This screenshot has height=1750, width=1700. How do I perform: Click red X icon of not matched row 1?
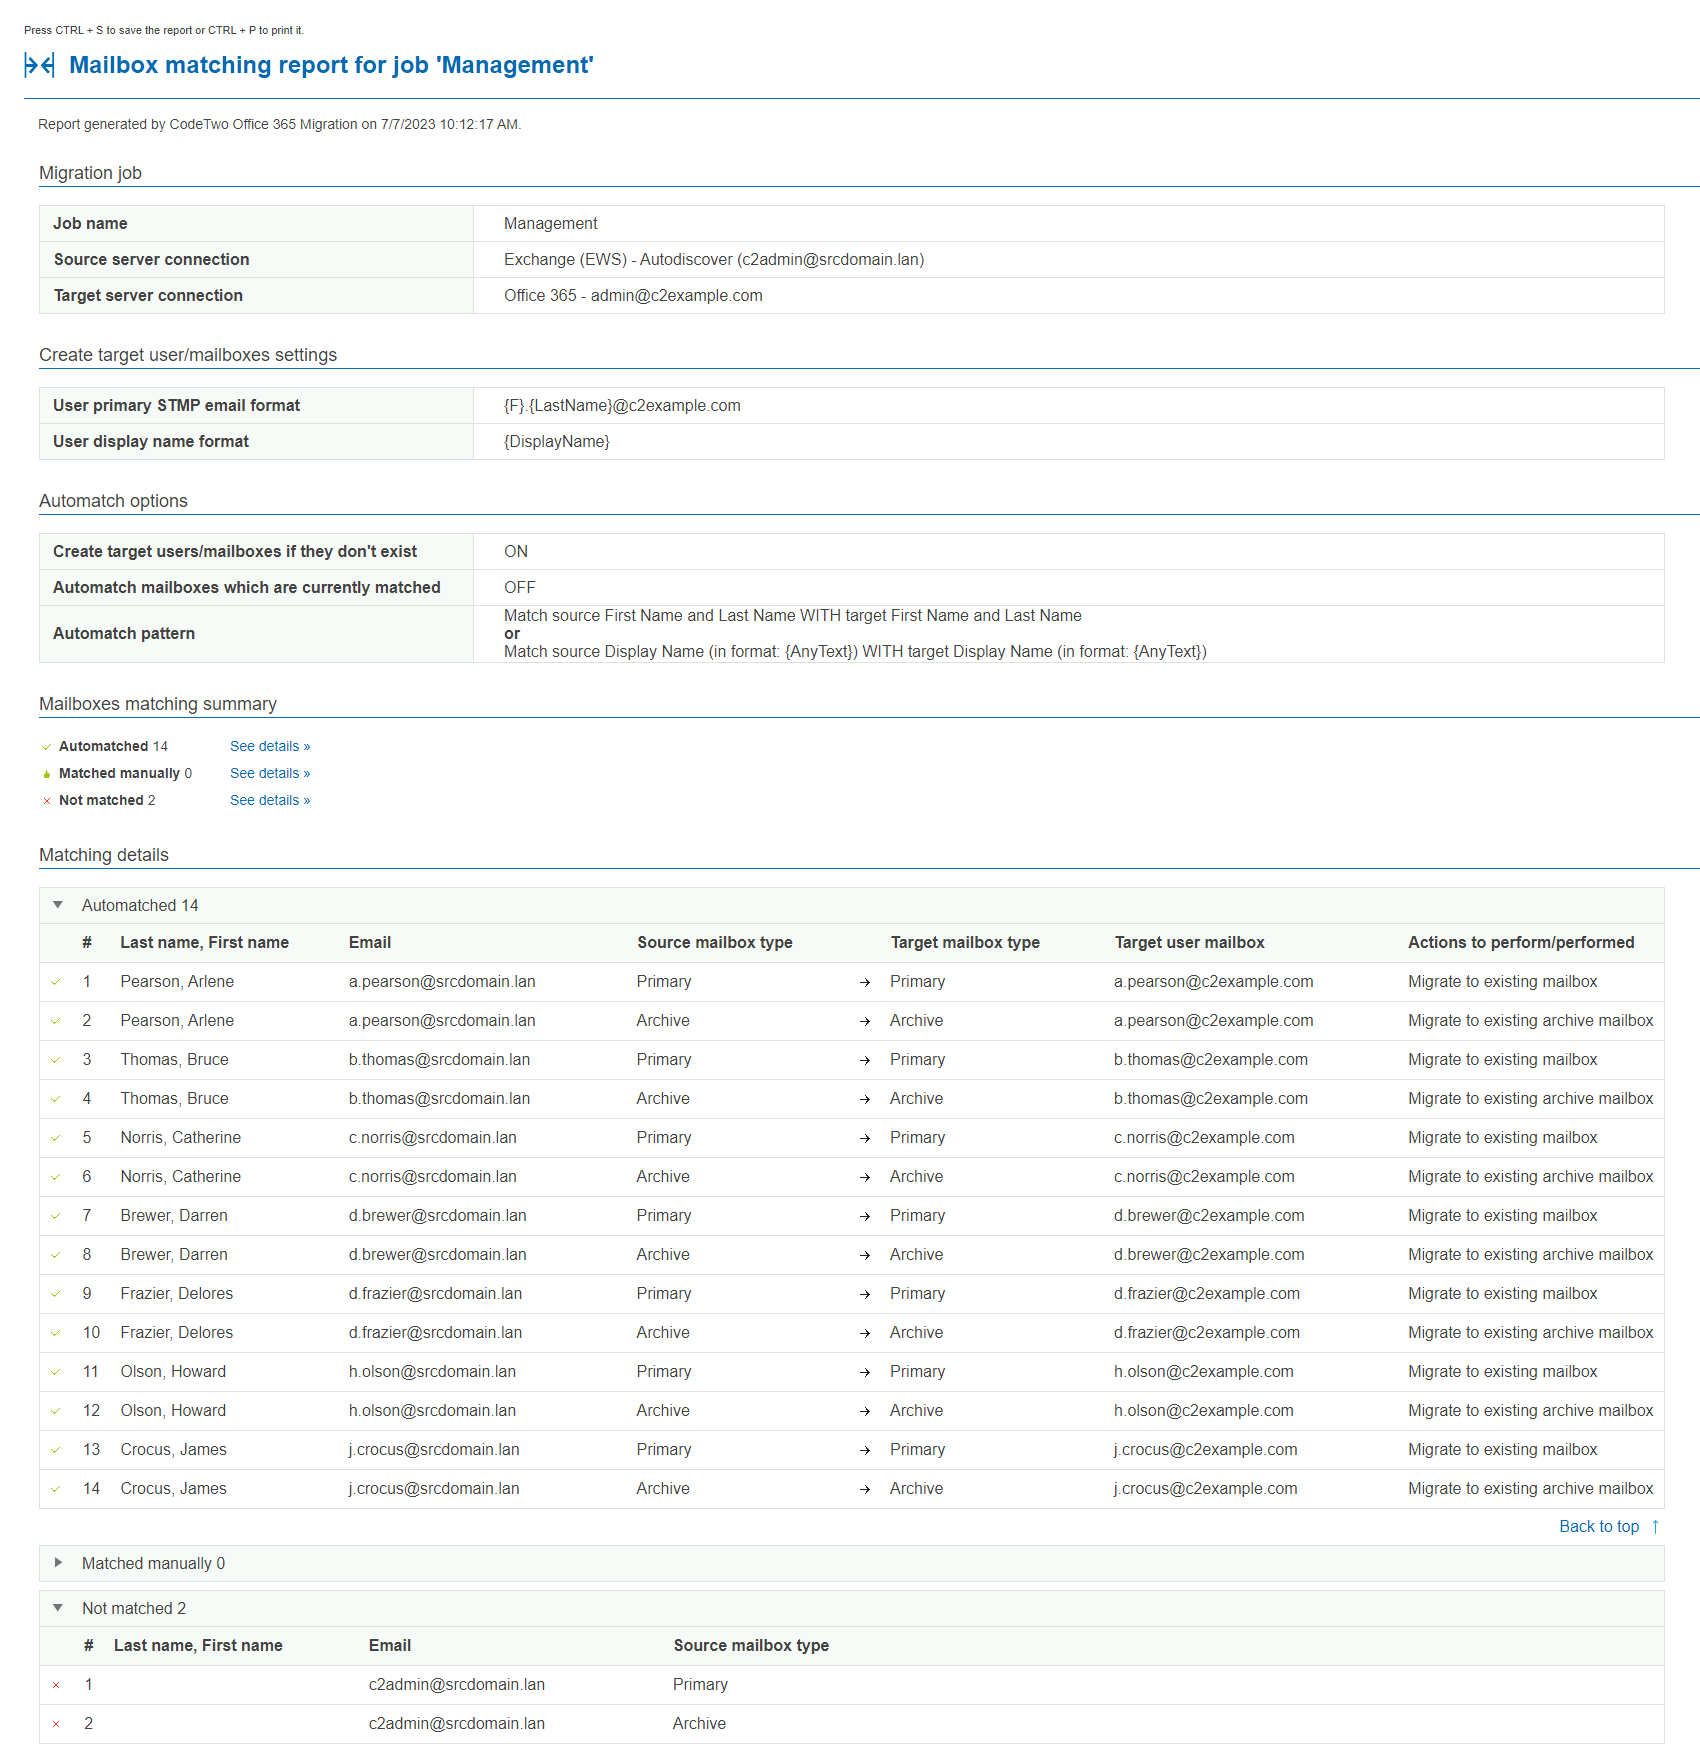point(56,1685)
